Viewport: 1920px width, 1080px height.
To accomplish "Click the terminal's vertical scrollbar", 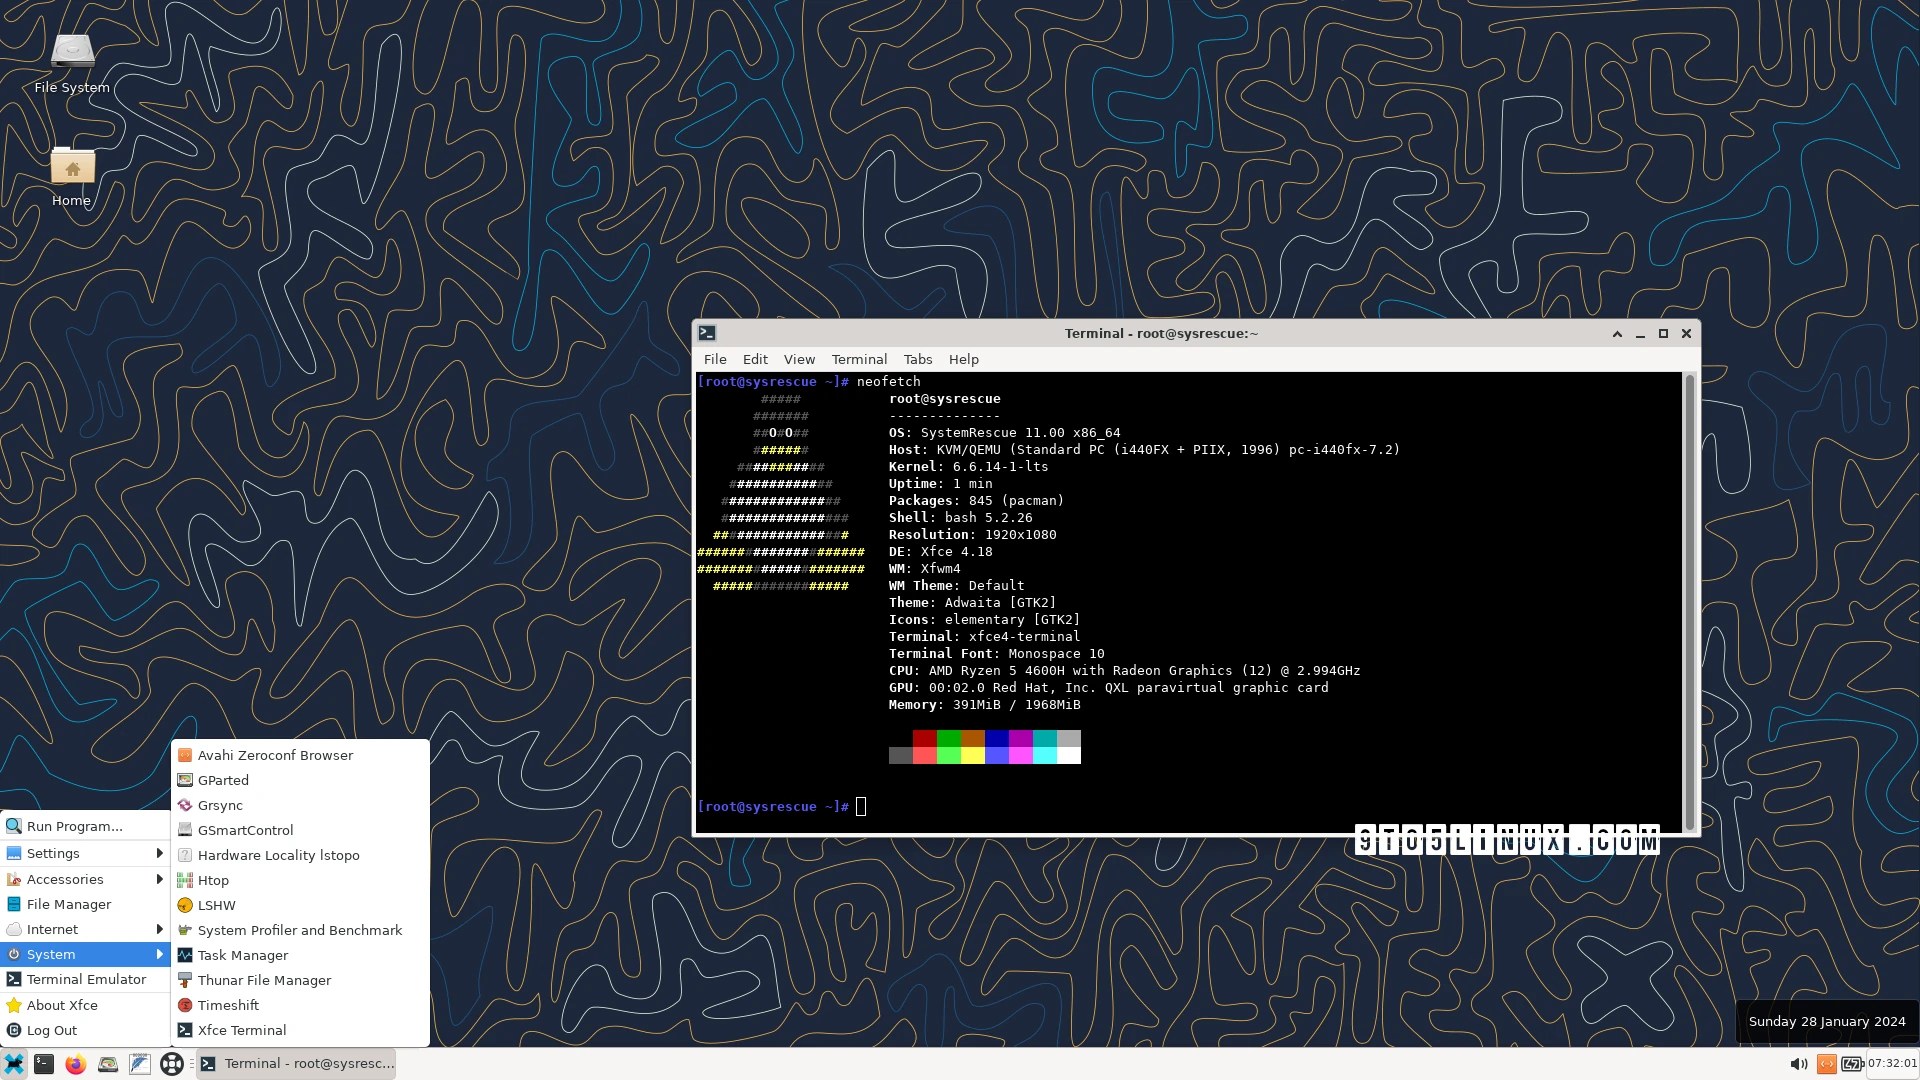I will coord(1690,600).
